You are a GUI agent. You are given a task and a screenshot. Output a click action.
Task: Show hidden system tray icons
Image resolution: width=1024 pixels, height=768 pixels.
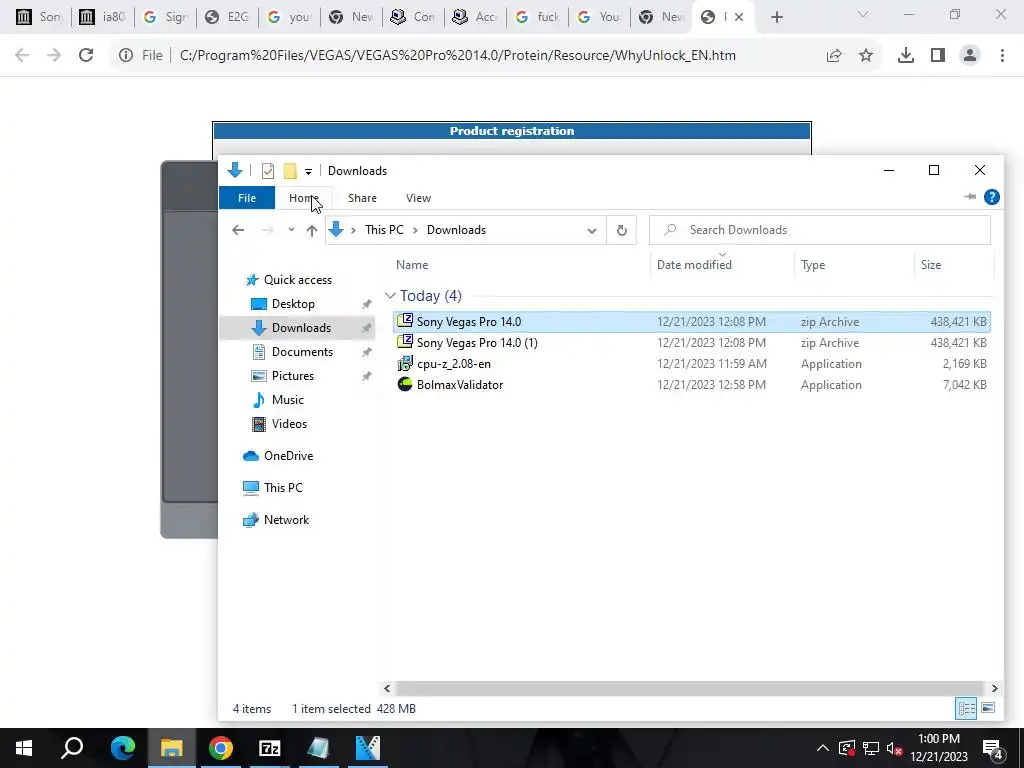[x=823, y=748]
